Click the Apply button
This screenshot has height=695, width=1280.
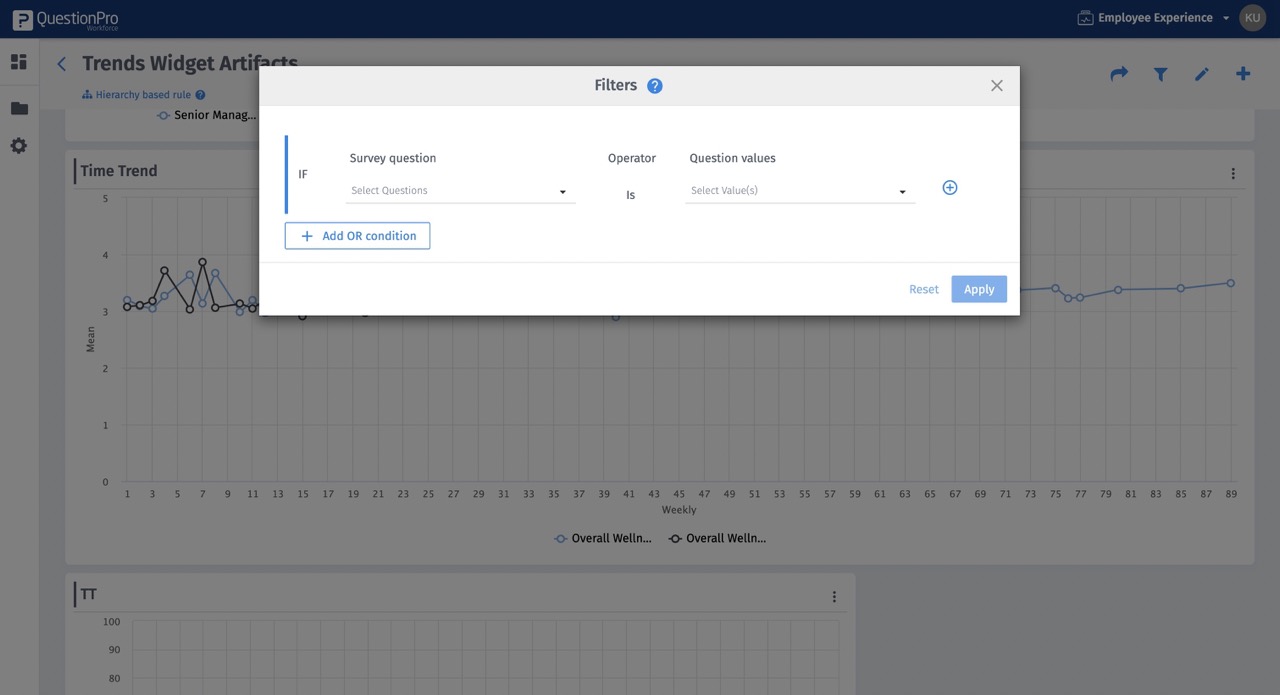tap(979, 289)
